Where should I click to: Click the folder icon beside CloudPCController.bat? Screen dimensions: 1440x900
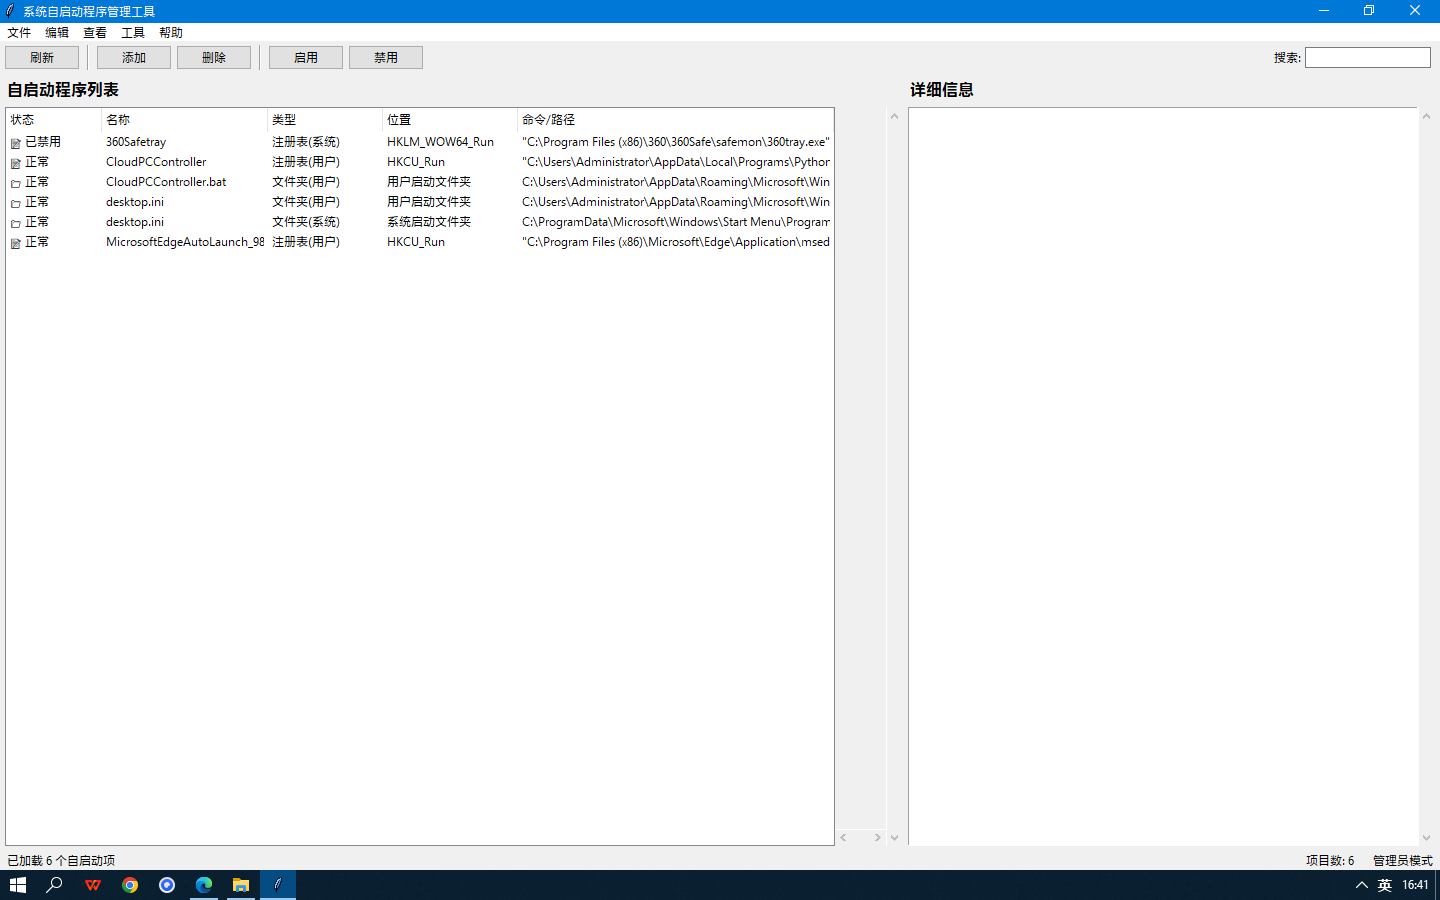(x=15, y=181)
